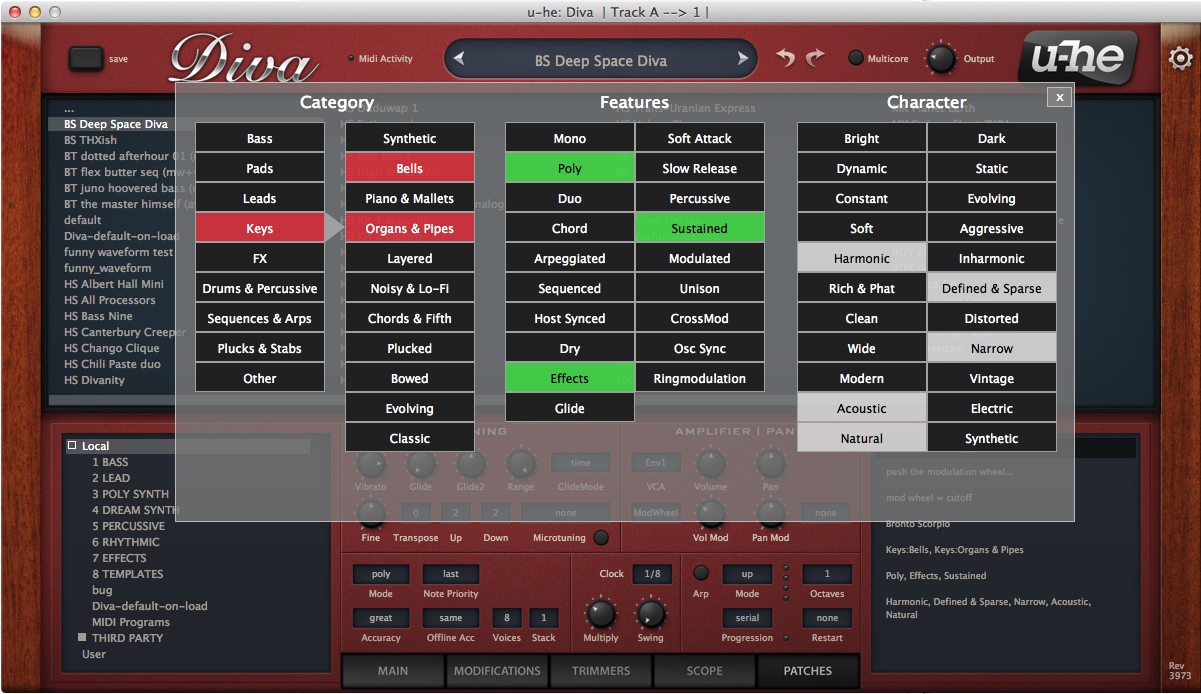
Task: Toggle the Poly feature tag
Action: click(x=570, y=168)
